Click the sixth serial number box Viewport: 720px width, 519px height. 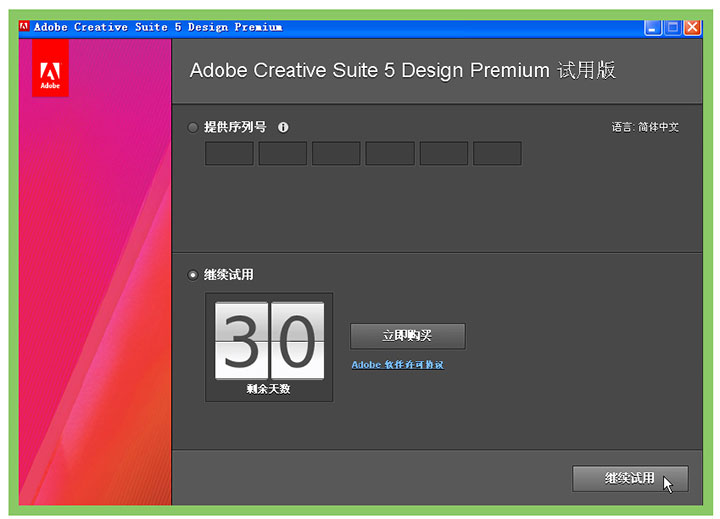497,153
